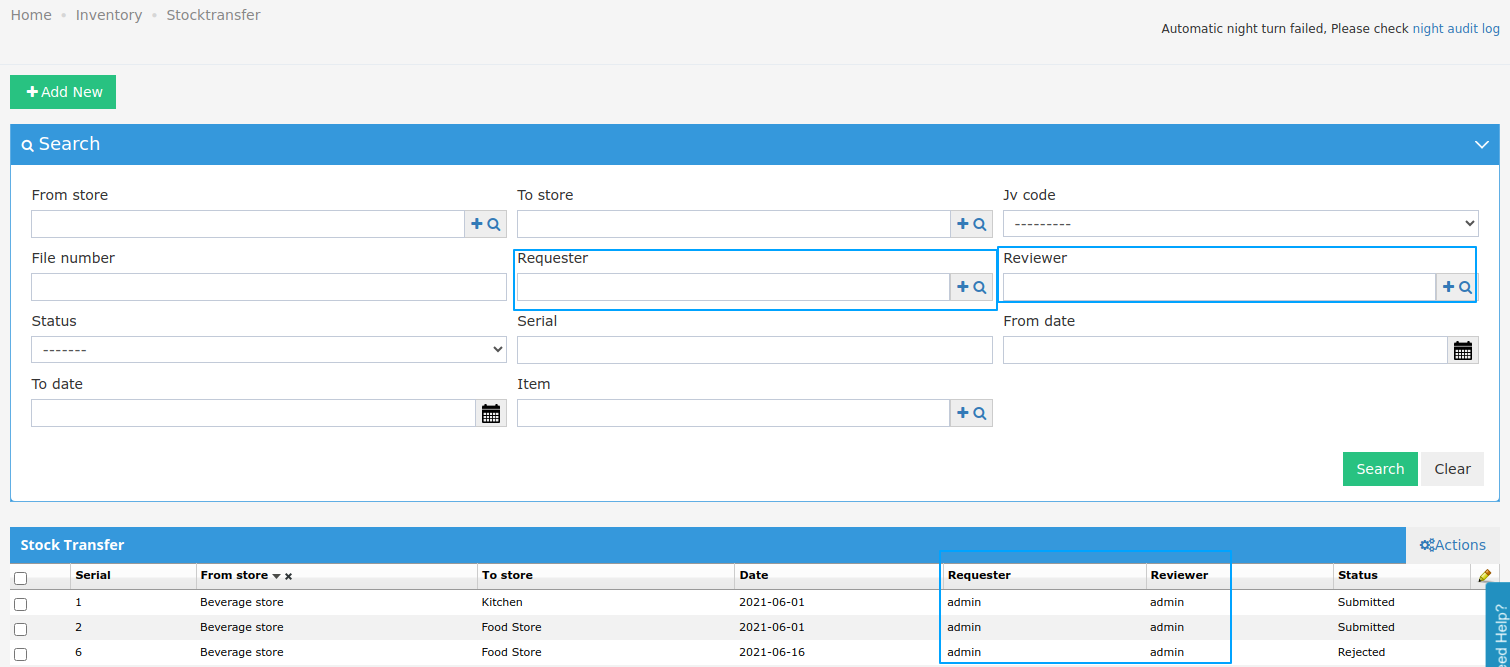Image resolution: width=1510 pixels, height=667 pixels.
Task: Click Submitted status in serial 1 row
Action: click(1366, 602)
